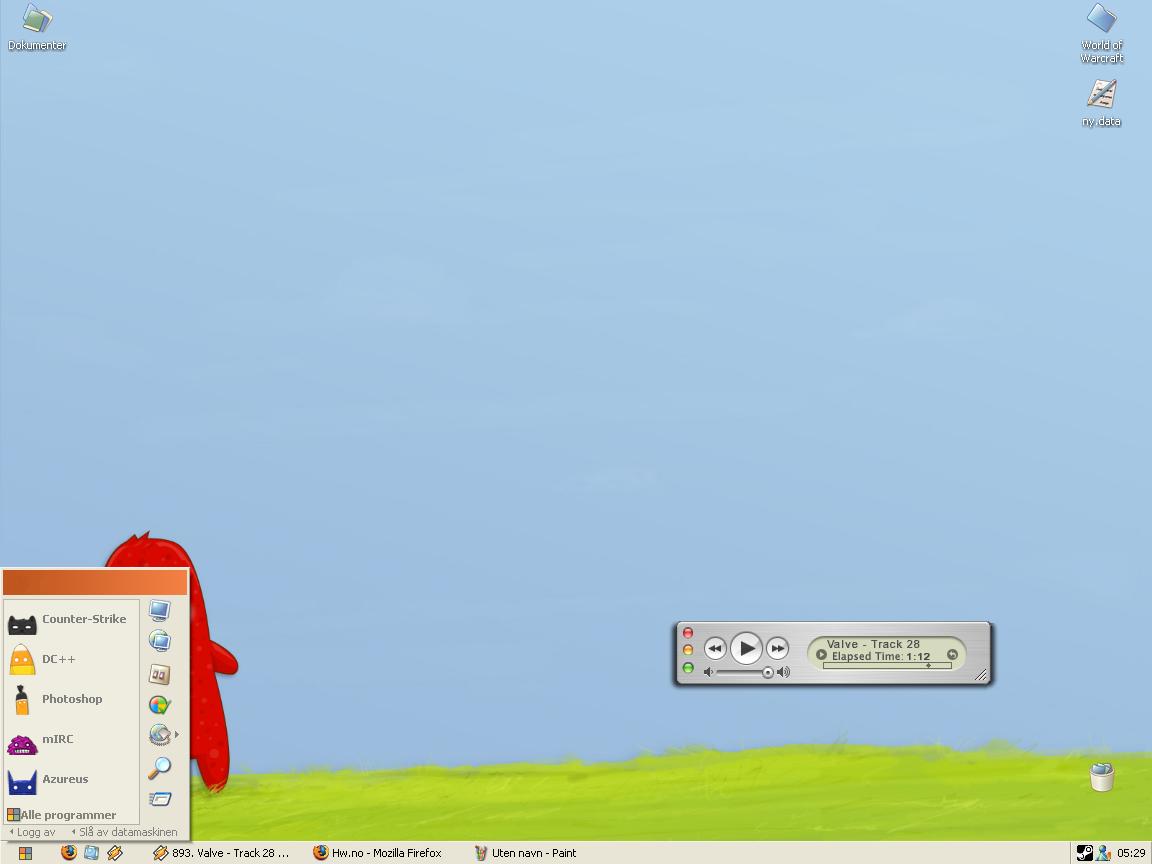1152x864 pixels.
Task: Open the Steam tray icon
Action: 1084,853
